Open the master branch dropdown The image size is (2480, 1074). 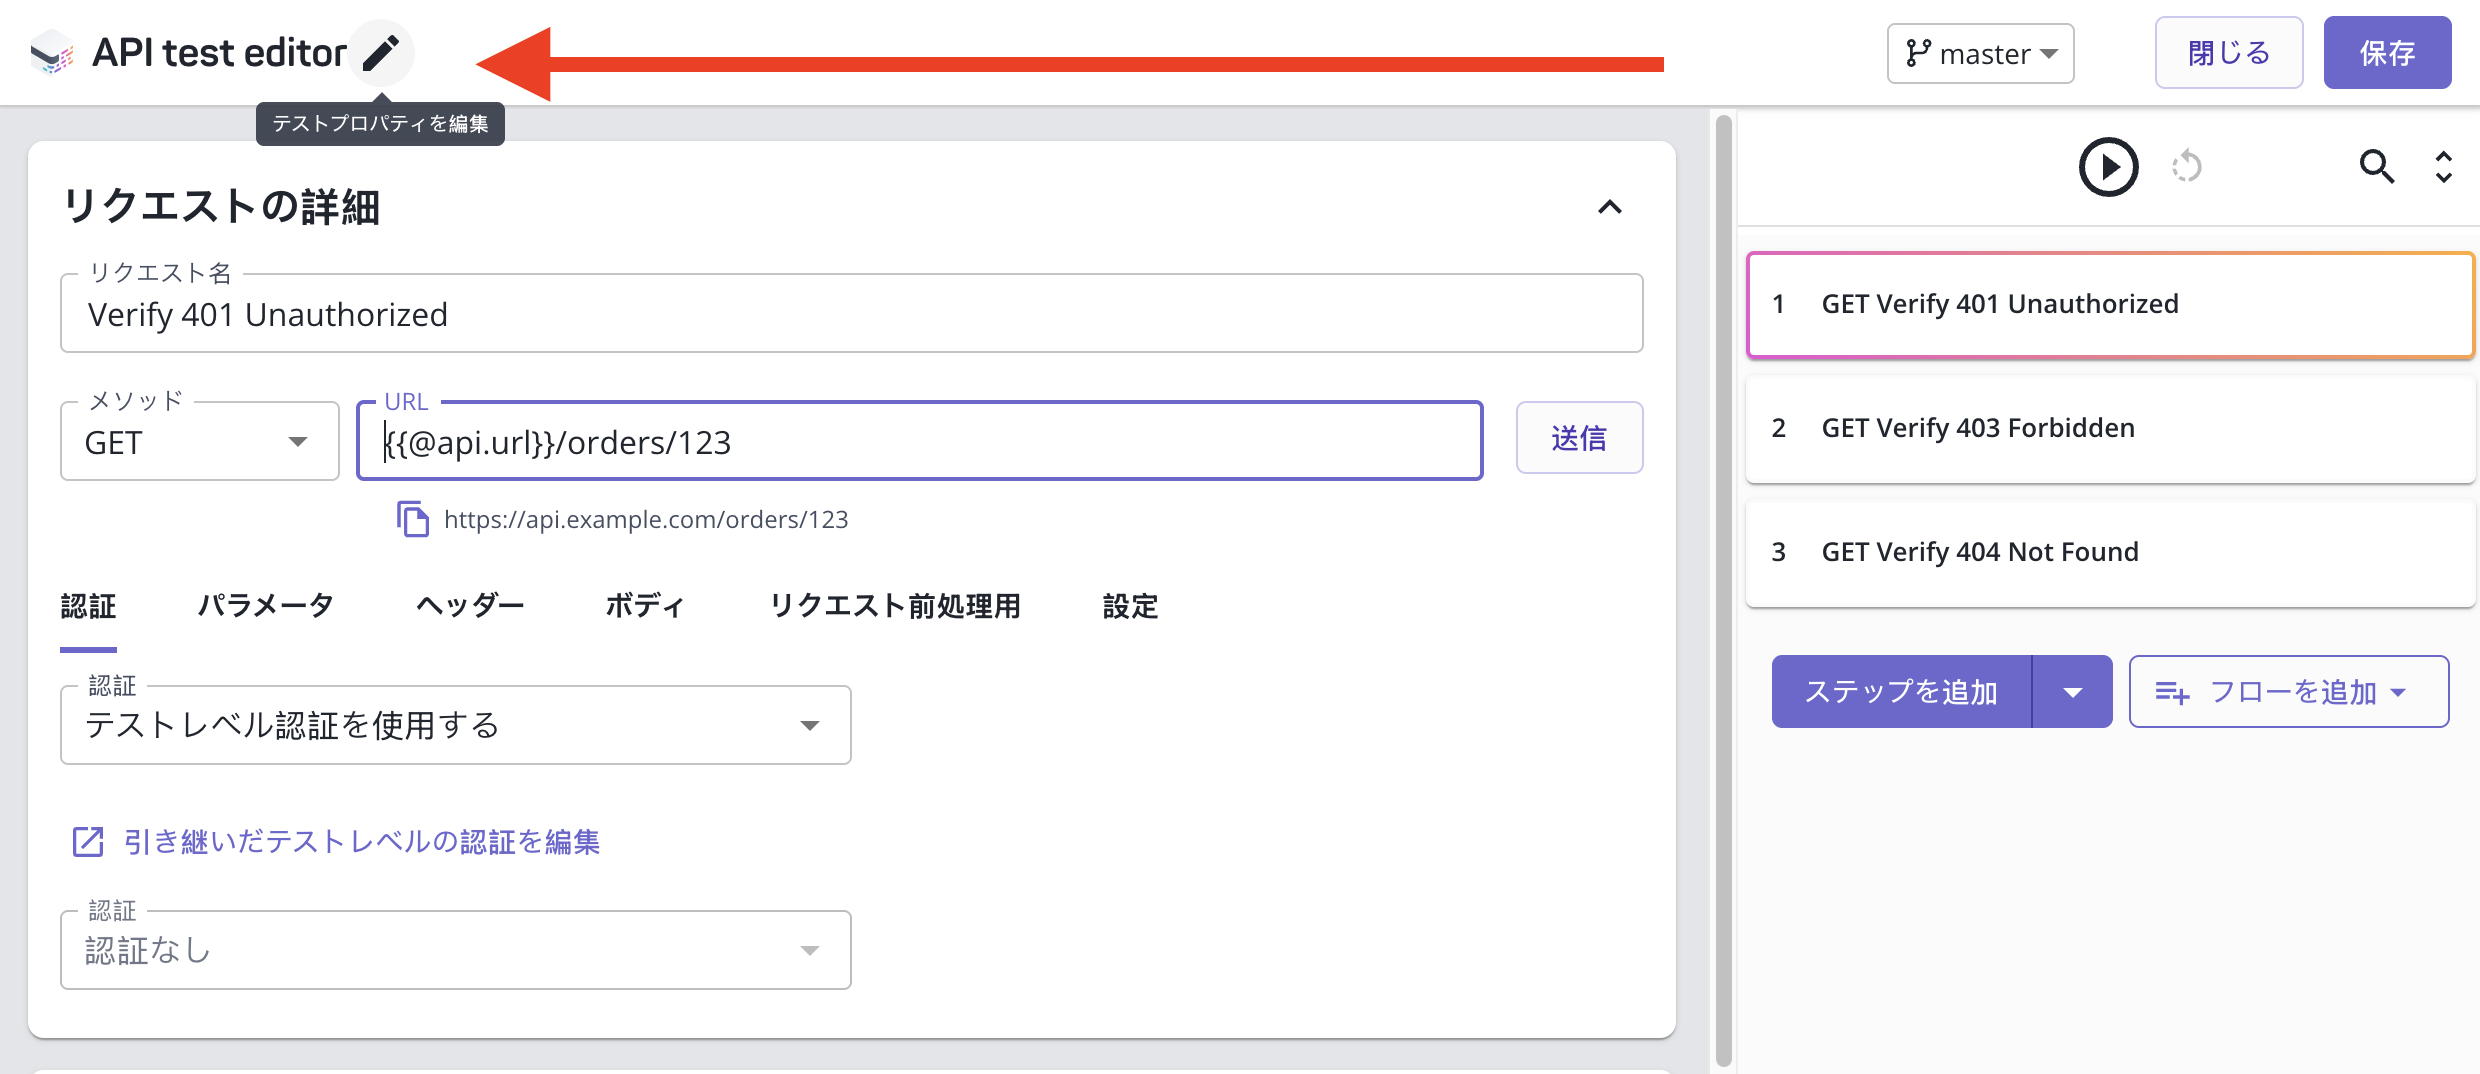[x=1980, y=53]
